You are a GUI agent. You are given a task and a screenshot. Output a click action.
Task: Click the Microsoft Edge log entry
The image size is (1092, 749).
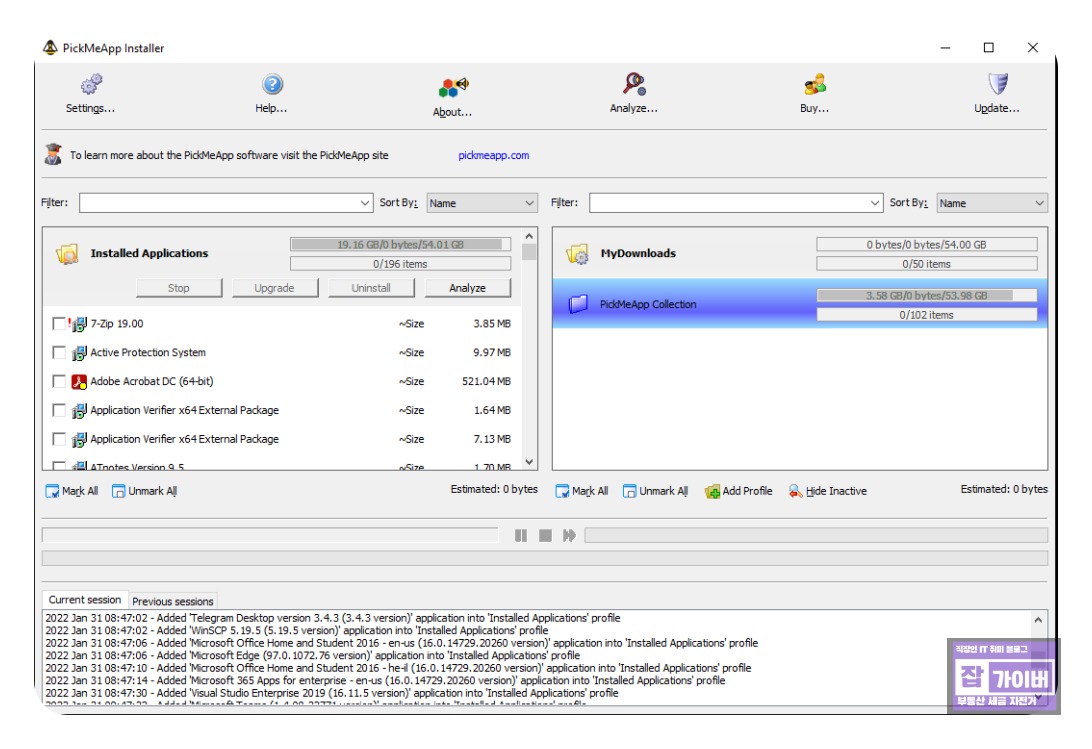click(x=313, y=656)
